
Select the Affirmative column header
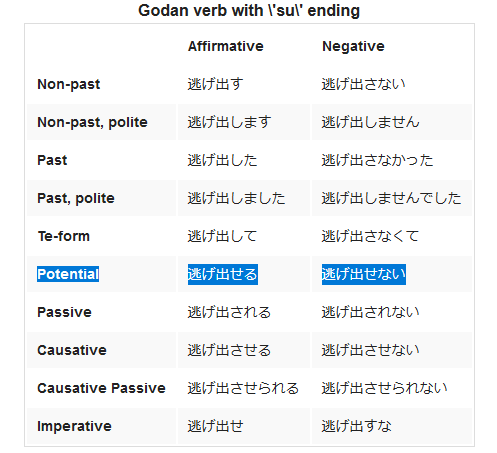tap(226, 46)
